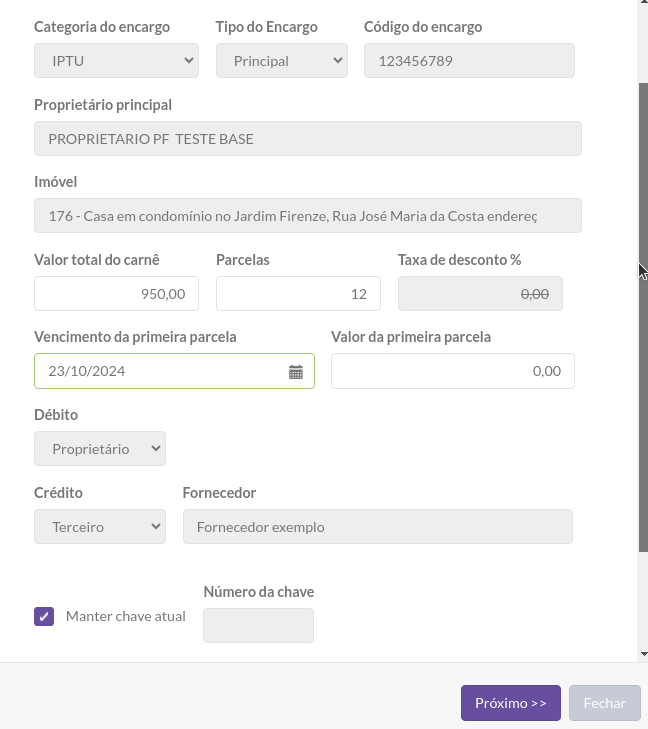
Task: Click Valor da primeira parcela field
Action: pos(453,371)
